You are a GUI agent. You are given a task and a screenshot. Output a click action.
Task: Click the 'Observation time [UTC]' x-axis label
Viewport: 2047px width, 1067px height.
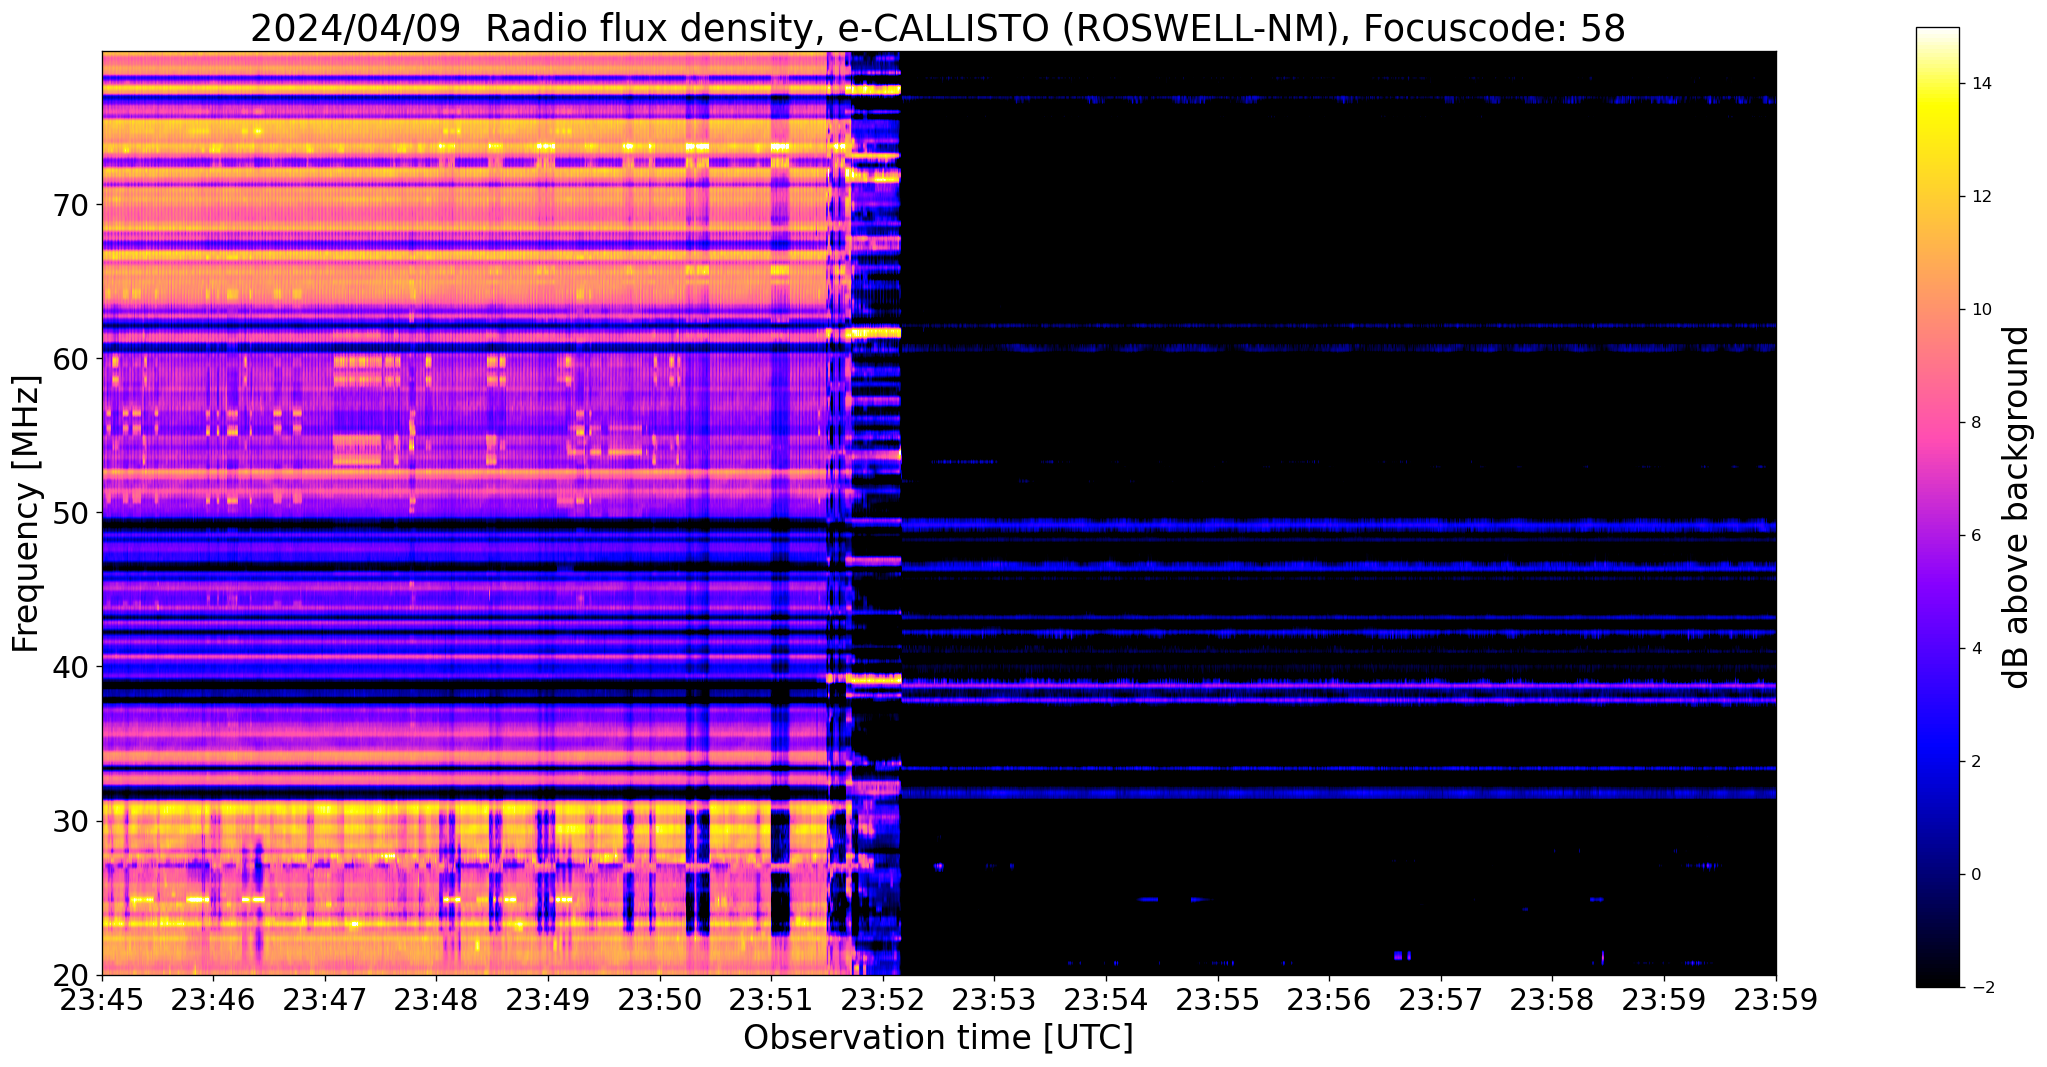coord(938,1038)
